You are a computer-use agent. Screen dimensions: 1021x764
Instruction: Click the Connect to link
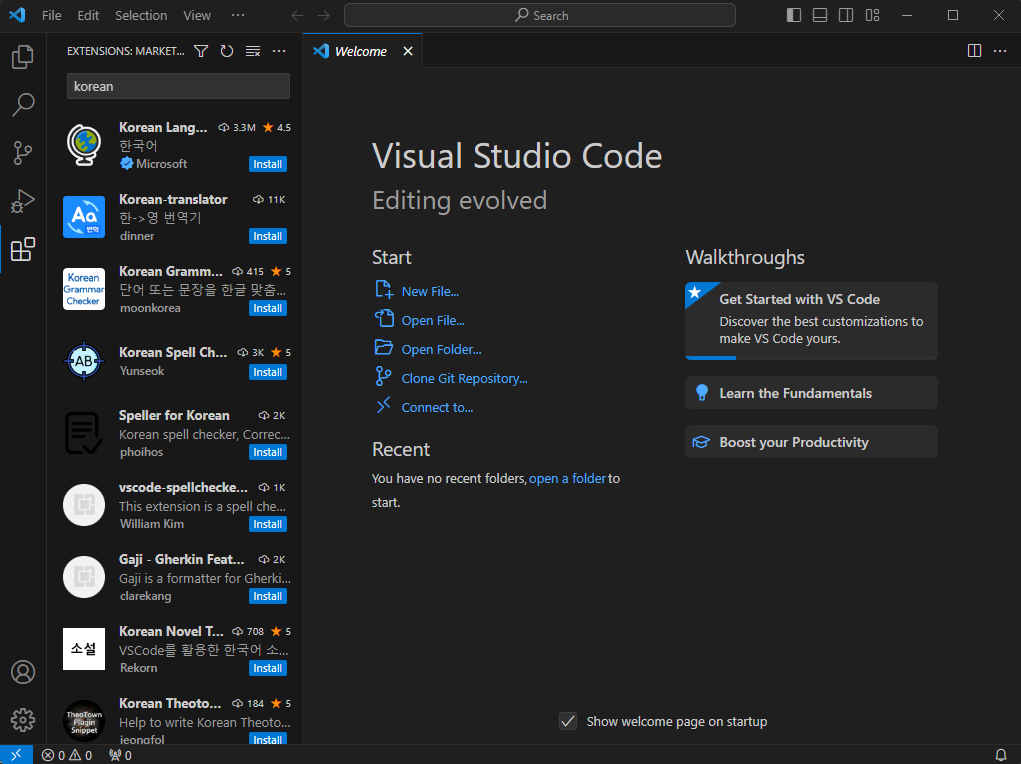click(437, 407)
